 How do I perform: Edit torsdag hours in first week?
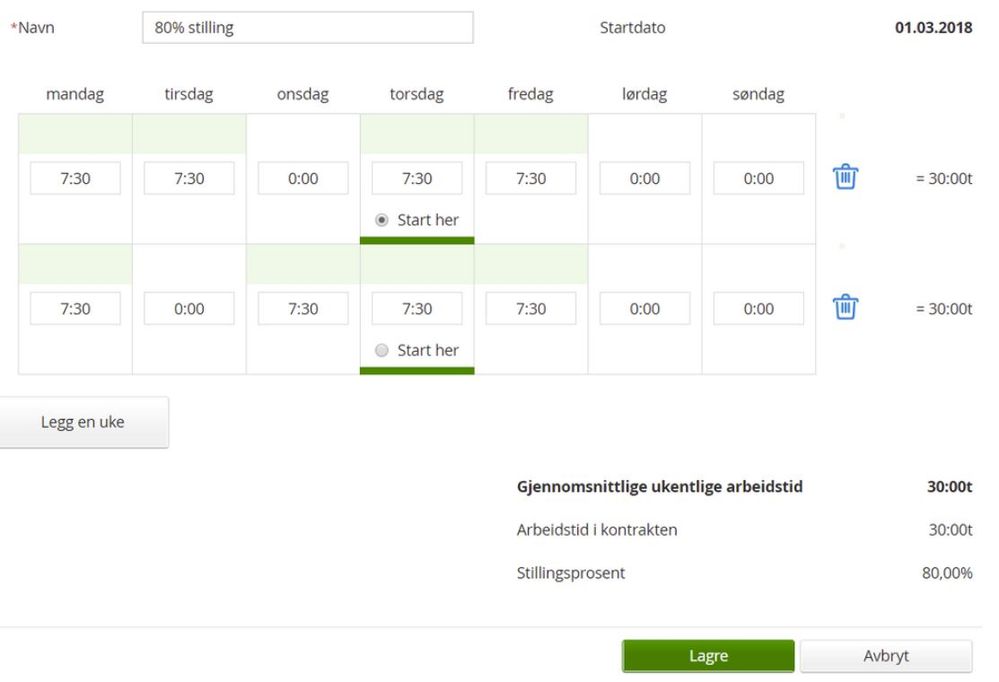click(417, 178)
